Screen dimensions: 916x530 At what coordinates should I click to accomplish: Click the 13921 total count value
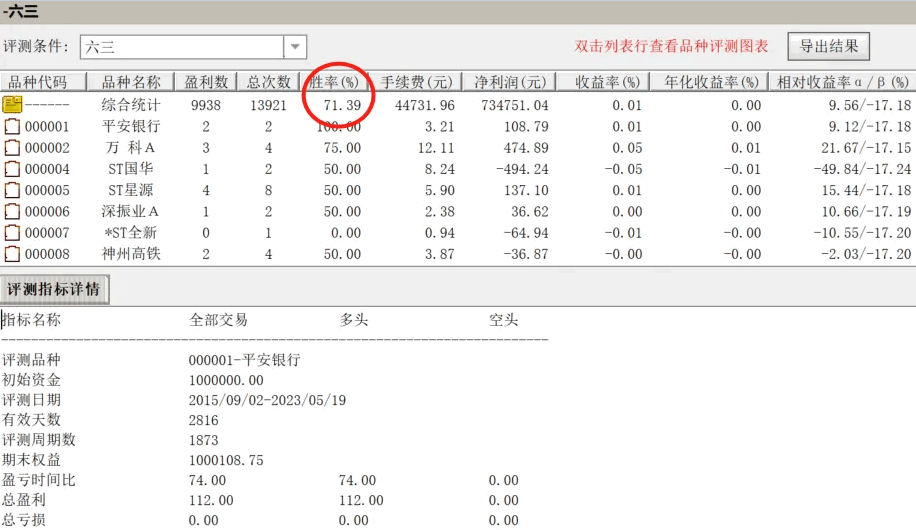click(268, 105)
